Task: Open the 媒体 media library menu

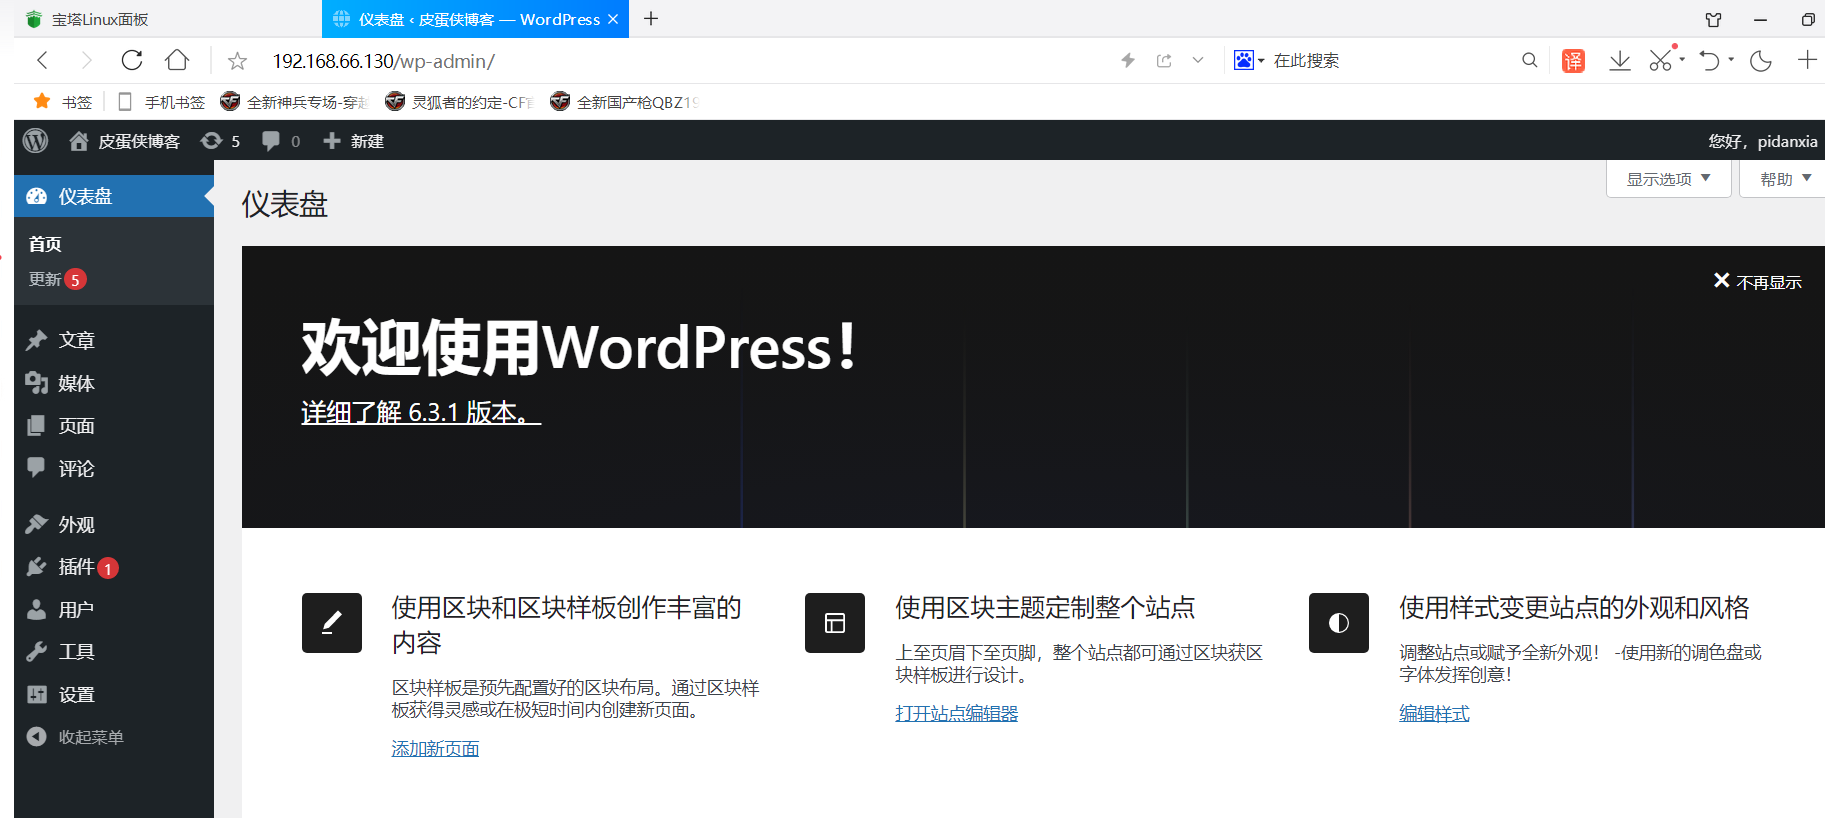Action: (x=76, y=384)
